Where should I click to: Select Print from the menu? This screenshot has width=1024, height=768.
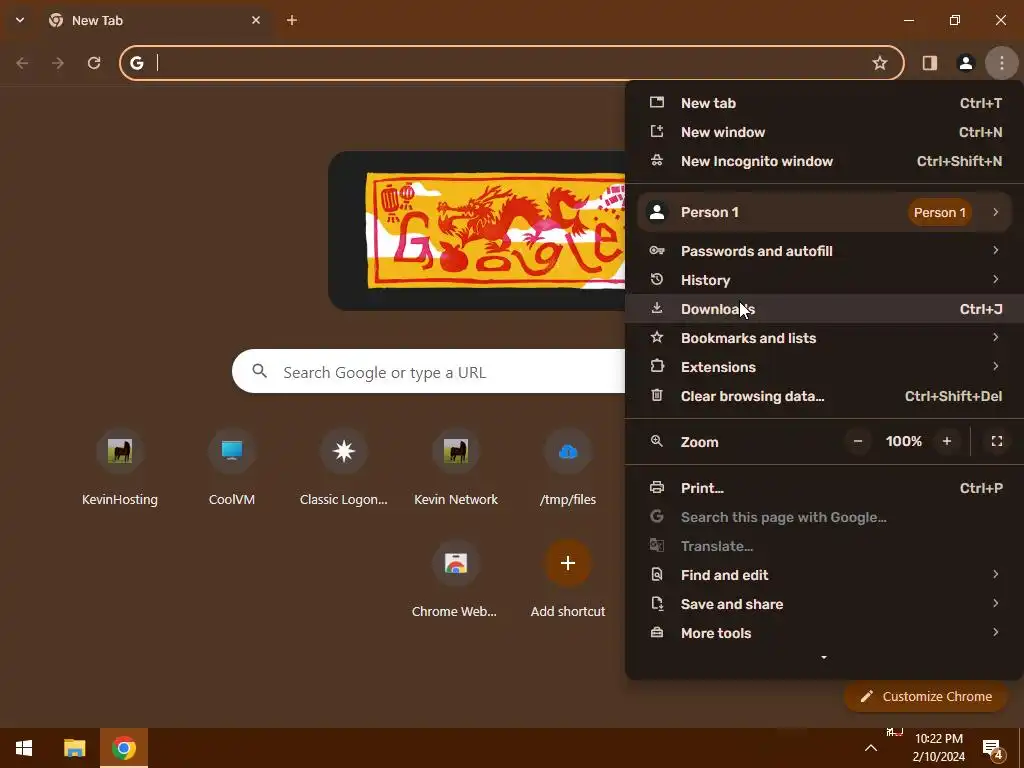pyautogui.click(x=824, y=488)
